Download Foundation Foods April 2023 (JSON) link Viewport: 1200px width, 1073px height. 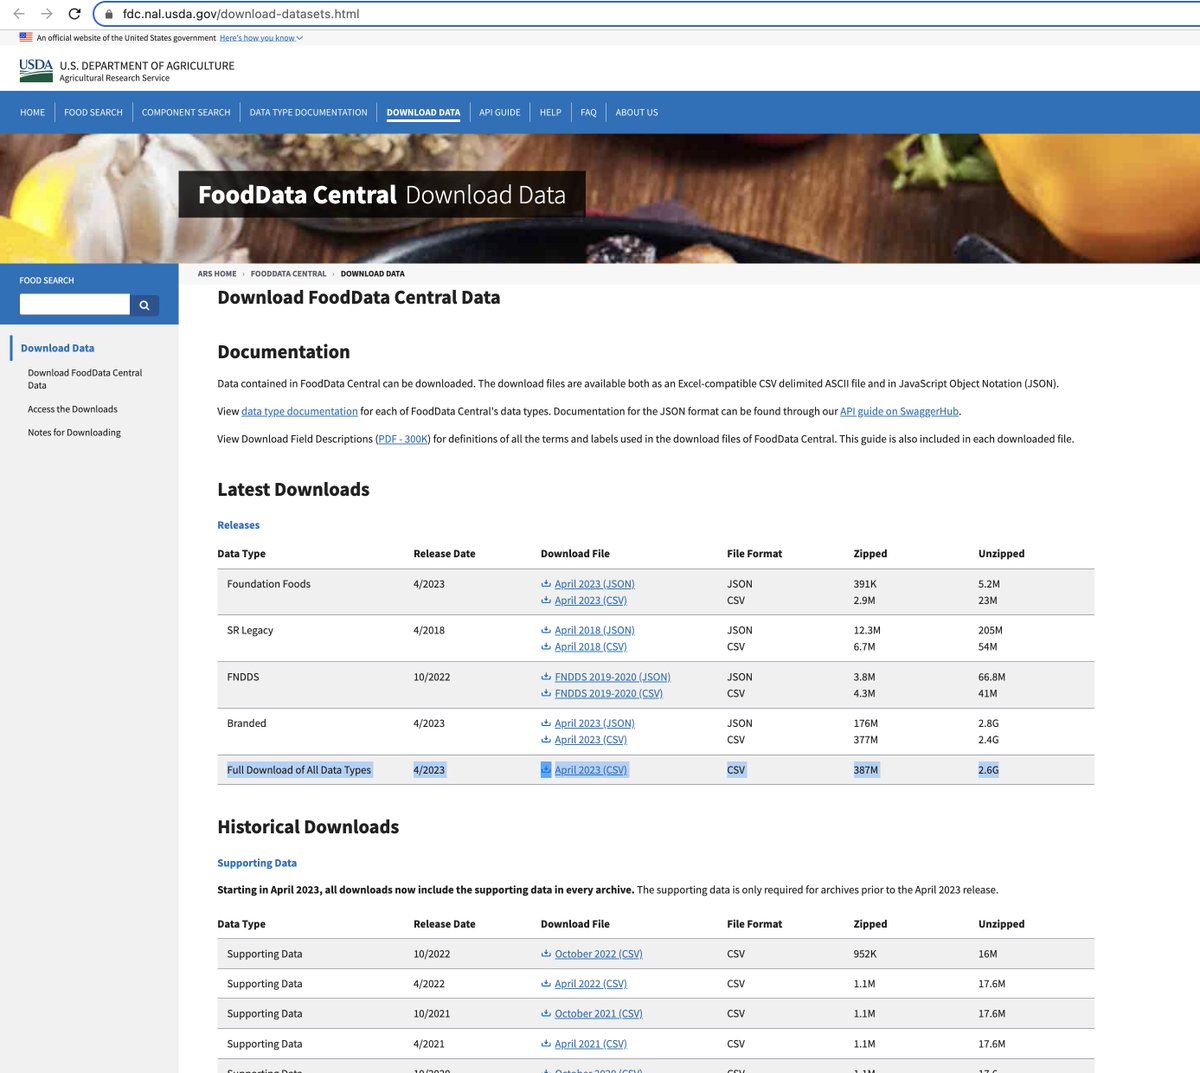click(x=594, y=584)
